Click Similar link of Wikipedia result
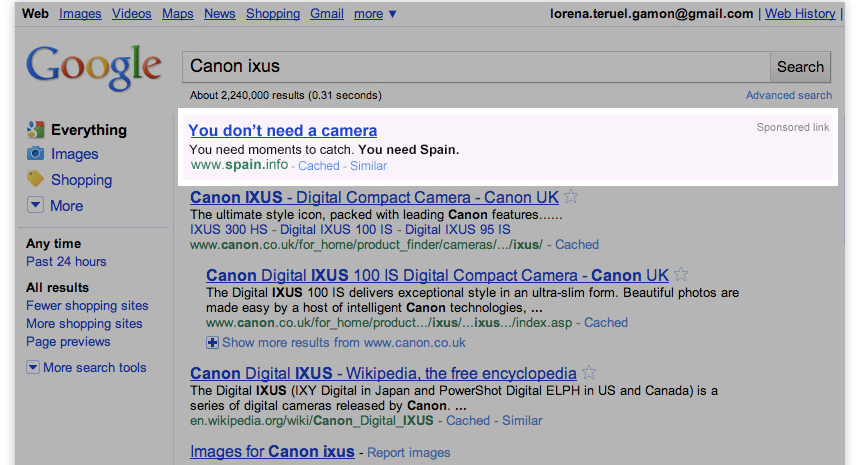 522,421
